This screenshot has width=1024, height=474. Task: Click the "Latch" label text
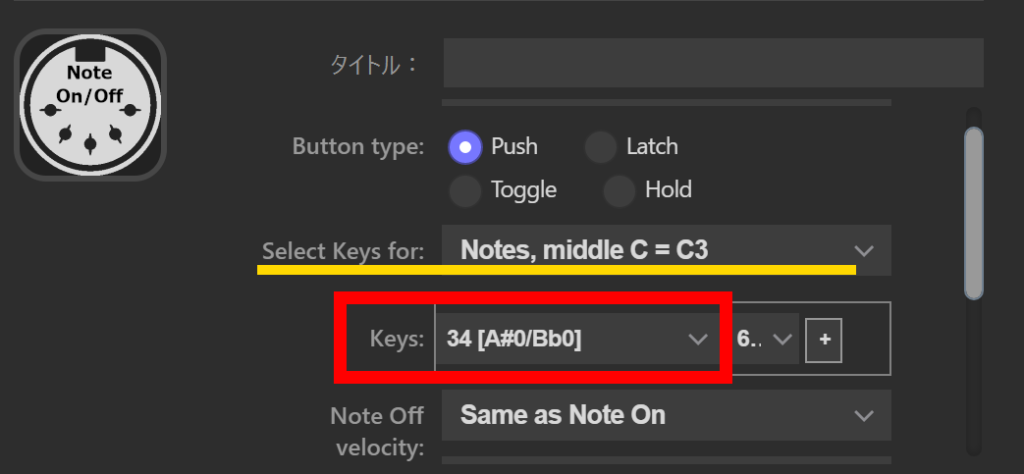(x=652, y=147)
